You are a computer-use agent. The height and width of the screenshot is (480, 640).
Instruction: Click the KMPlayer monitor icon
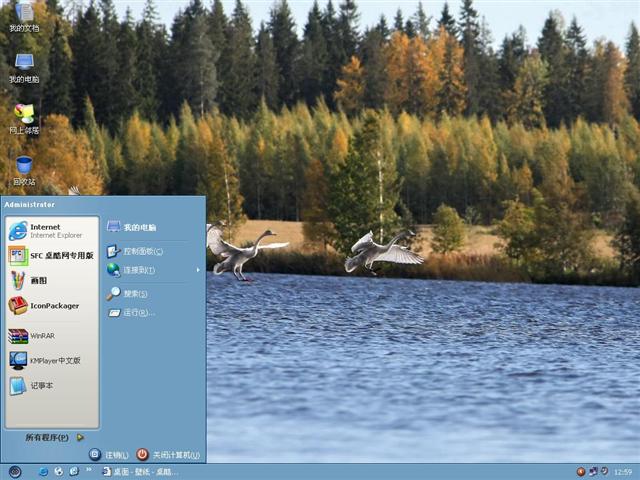pos(18,361)
